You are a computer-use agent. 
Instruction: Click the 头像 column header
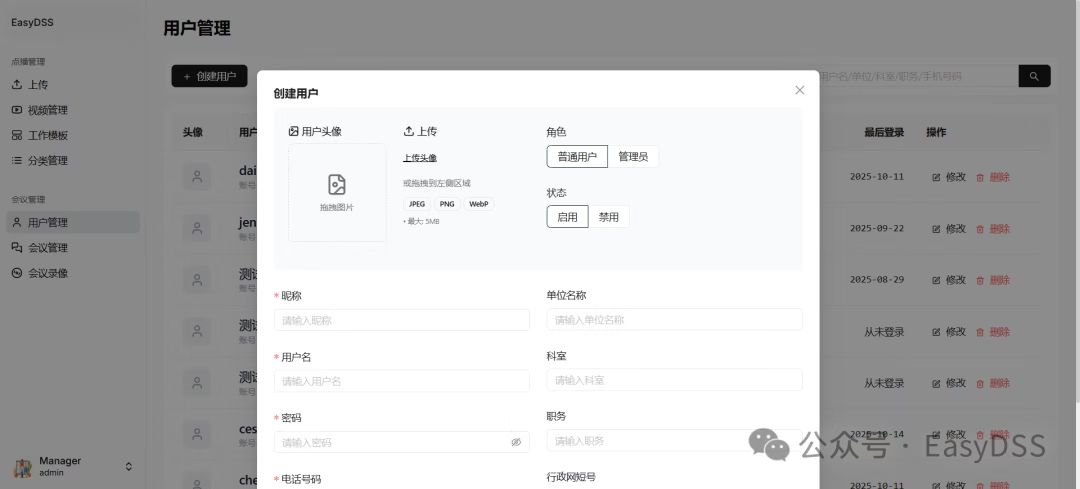coord(193,132)
